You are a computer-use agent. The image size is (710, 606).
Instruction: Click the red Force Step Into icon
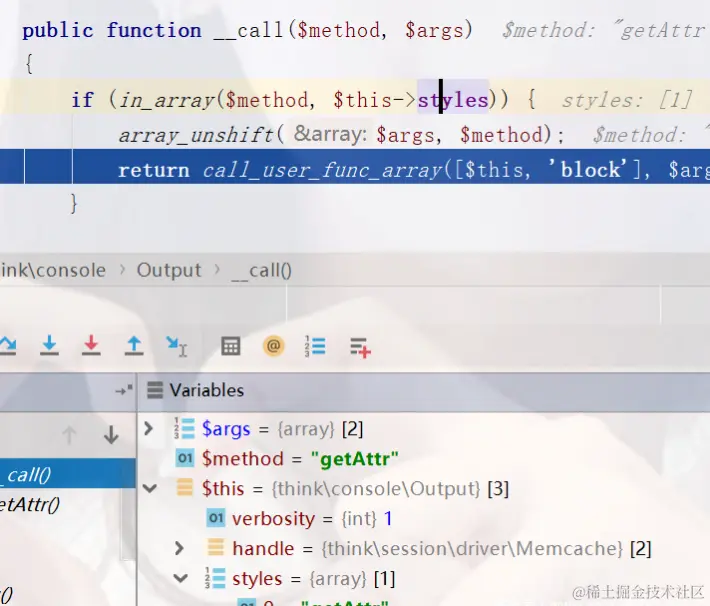(x=91, y=346)
